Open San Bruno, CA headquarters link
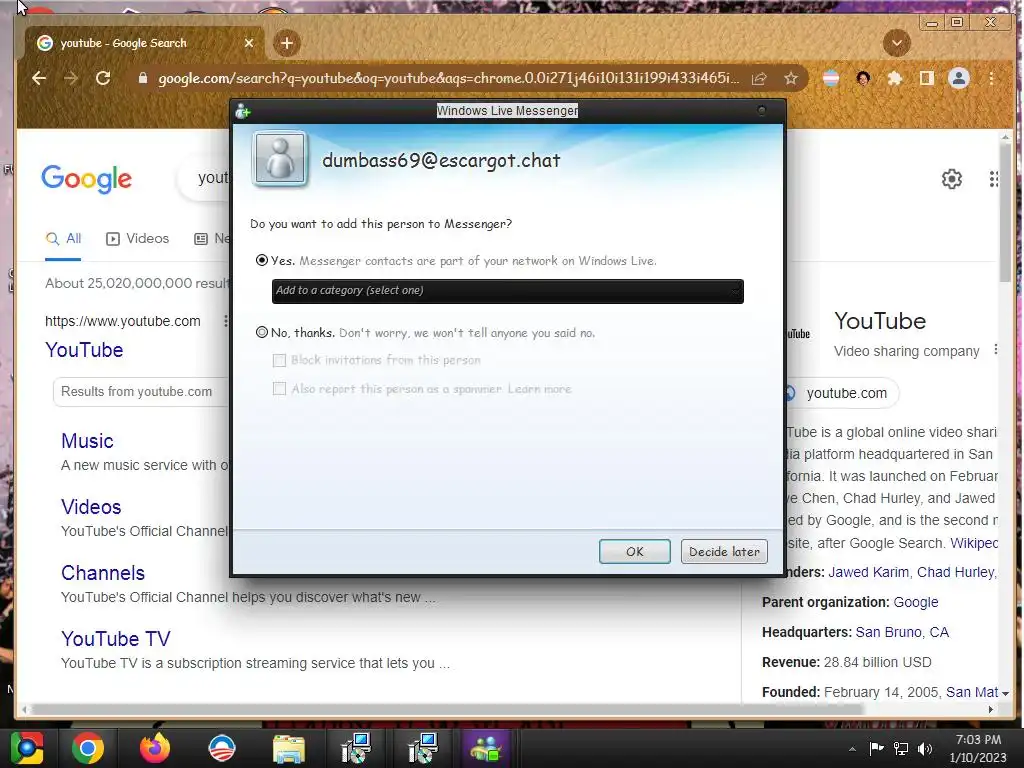Image resolution: width=1024 pixels, height=768 pixels. (902, 632)
